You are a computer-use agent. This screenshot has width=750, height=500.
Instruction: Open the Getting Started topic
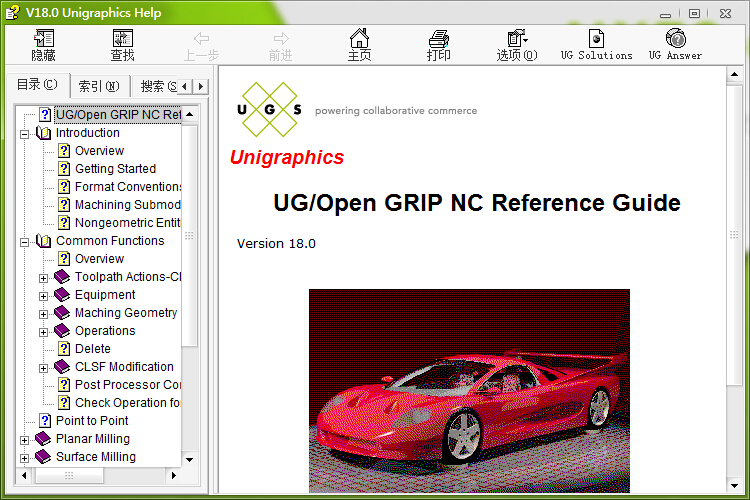115,169
